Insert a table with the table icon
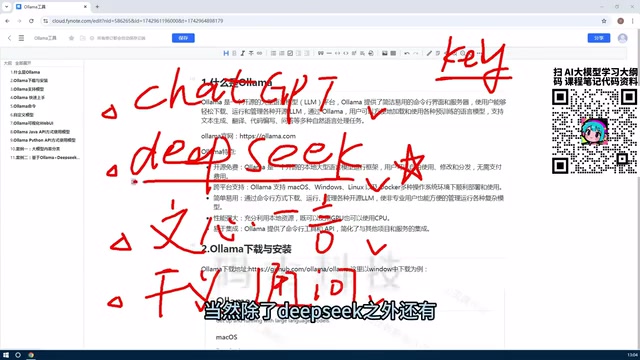Image resolution: width=640 pixels, height=360 pixels. click(393, 53)
